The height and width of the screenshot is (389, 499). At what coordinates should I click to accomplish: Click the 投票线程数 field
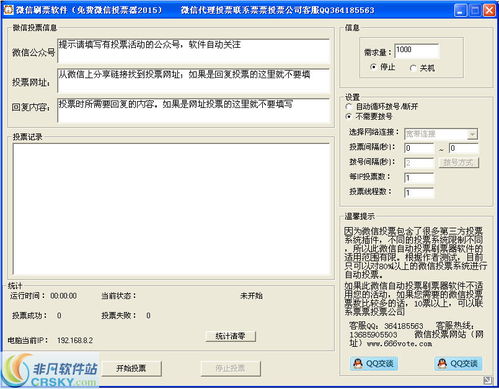point(419,193)
